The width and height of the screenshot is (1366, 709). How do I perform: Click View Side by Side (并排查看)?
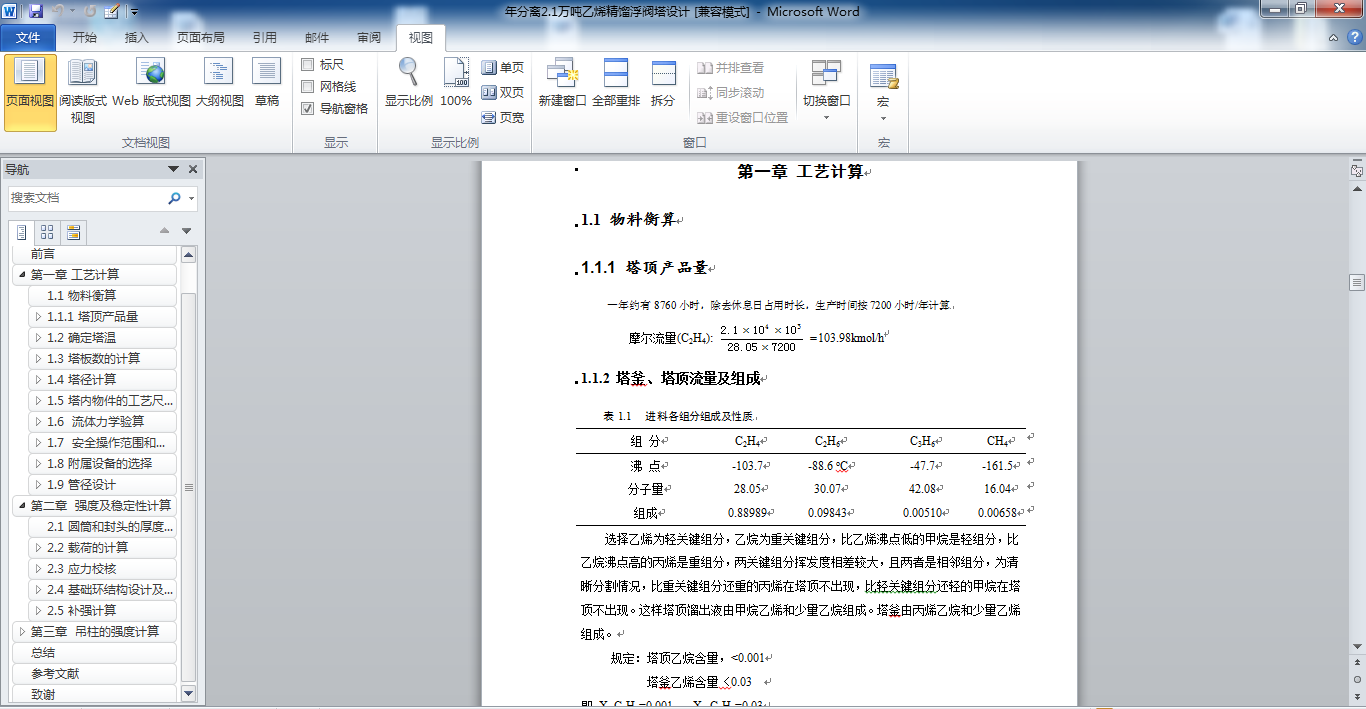731,68
